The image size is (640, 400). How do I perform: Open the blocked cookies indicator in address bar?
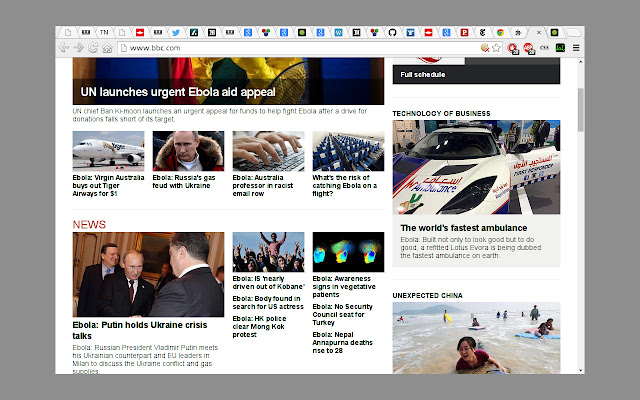(485, 48)
